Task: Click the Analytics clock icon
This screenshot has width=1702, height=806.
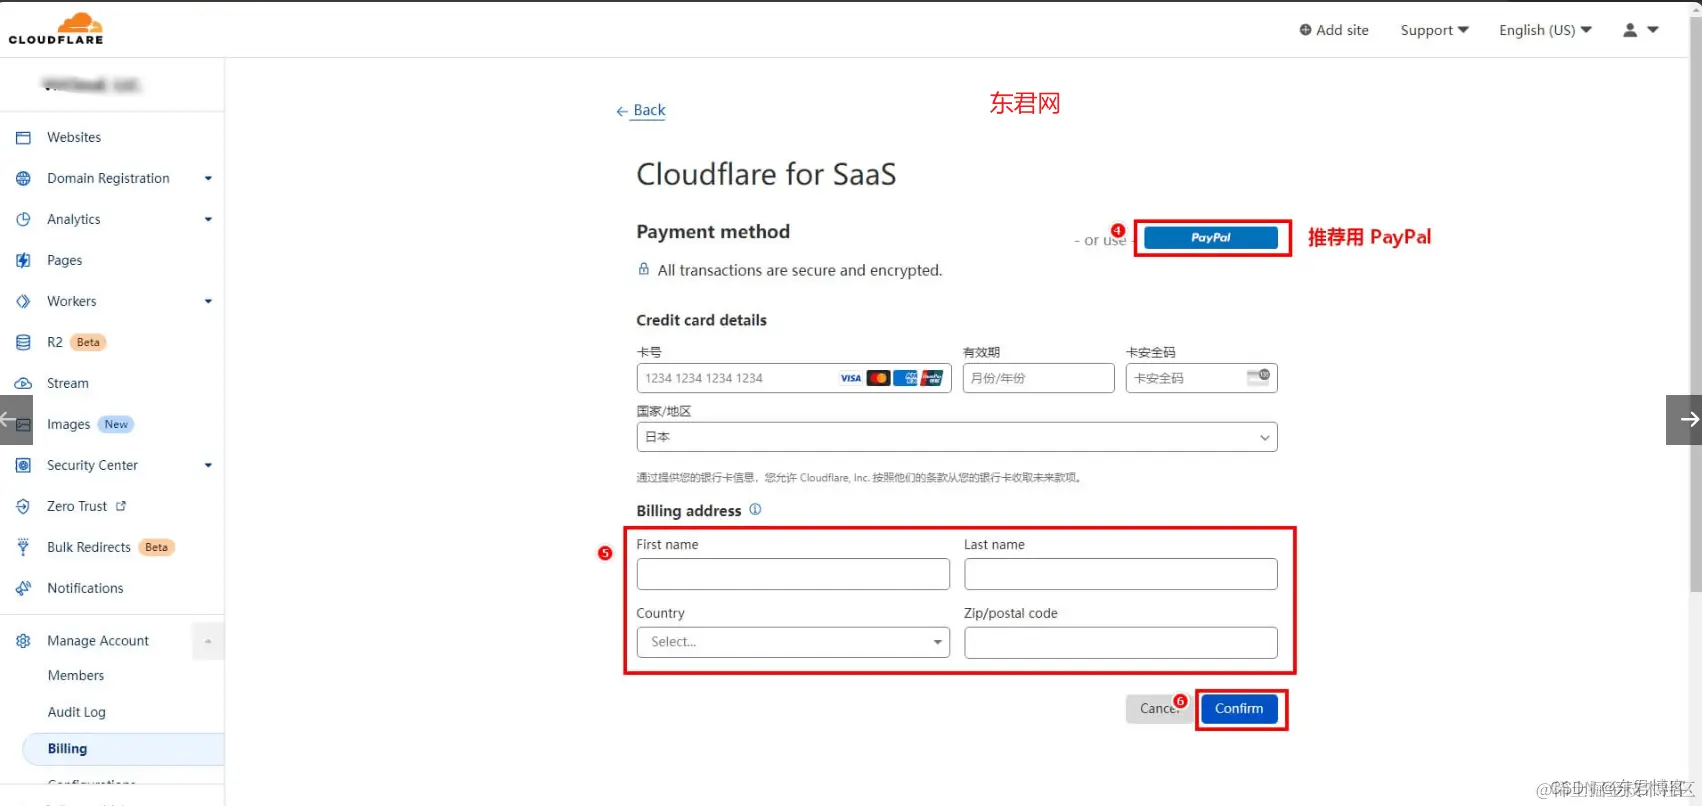Action: (x=23, y=219)
